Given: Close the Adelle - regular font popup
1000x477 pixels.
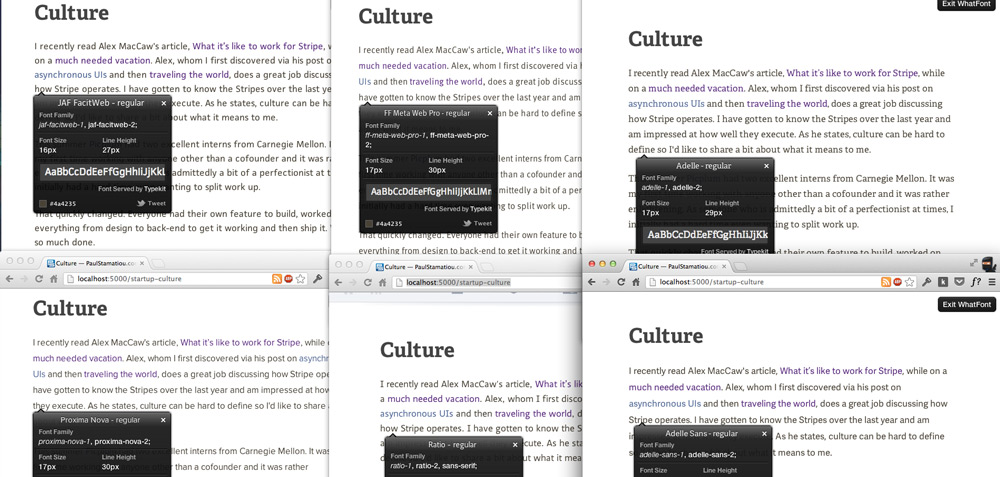Looking at the screenshot, I should click(x=766, y=166).
